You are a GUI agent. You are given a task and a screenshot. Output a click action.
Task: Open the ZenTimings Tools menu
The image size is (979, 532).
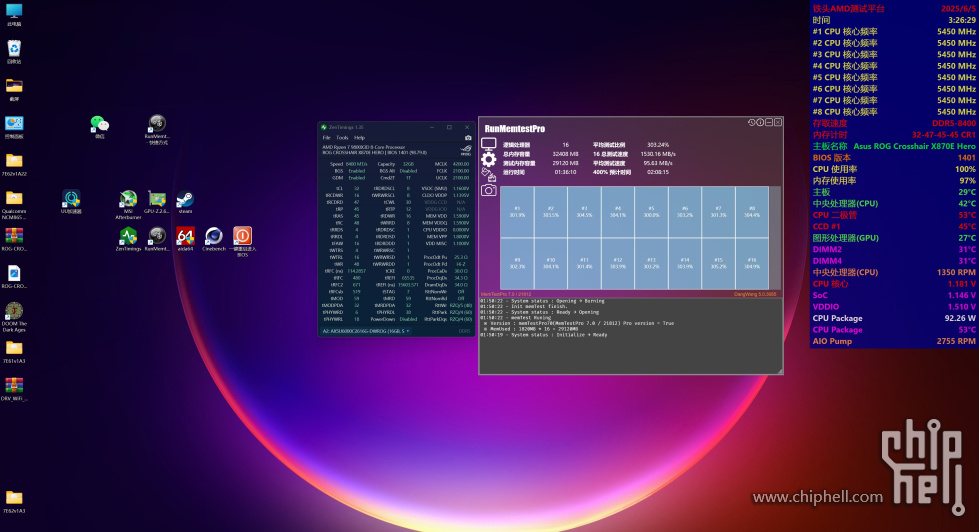coord(342,137)
